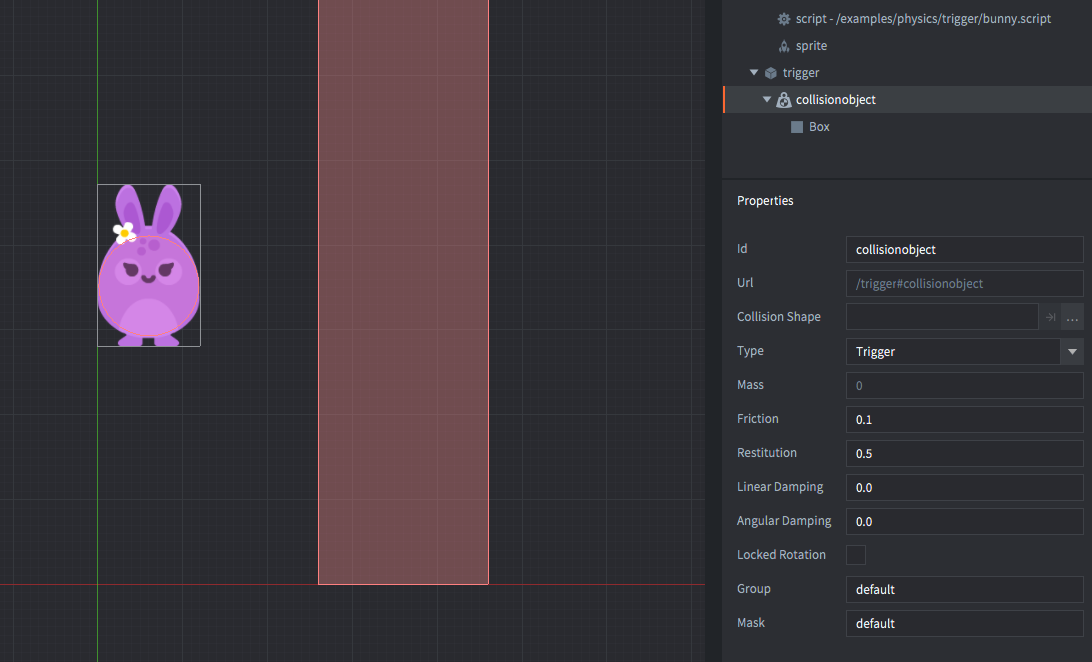Click the collisionobject component icon
The width and height of the screenshot is (1092, 662).
[783, 100]
